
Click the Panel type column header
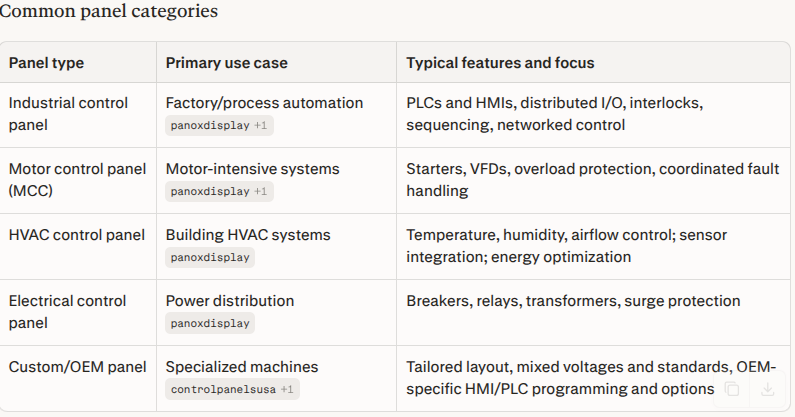46,63
